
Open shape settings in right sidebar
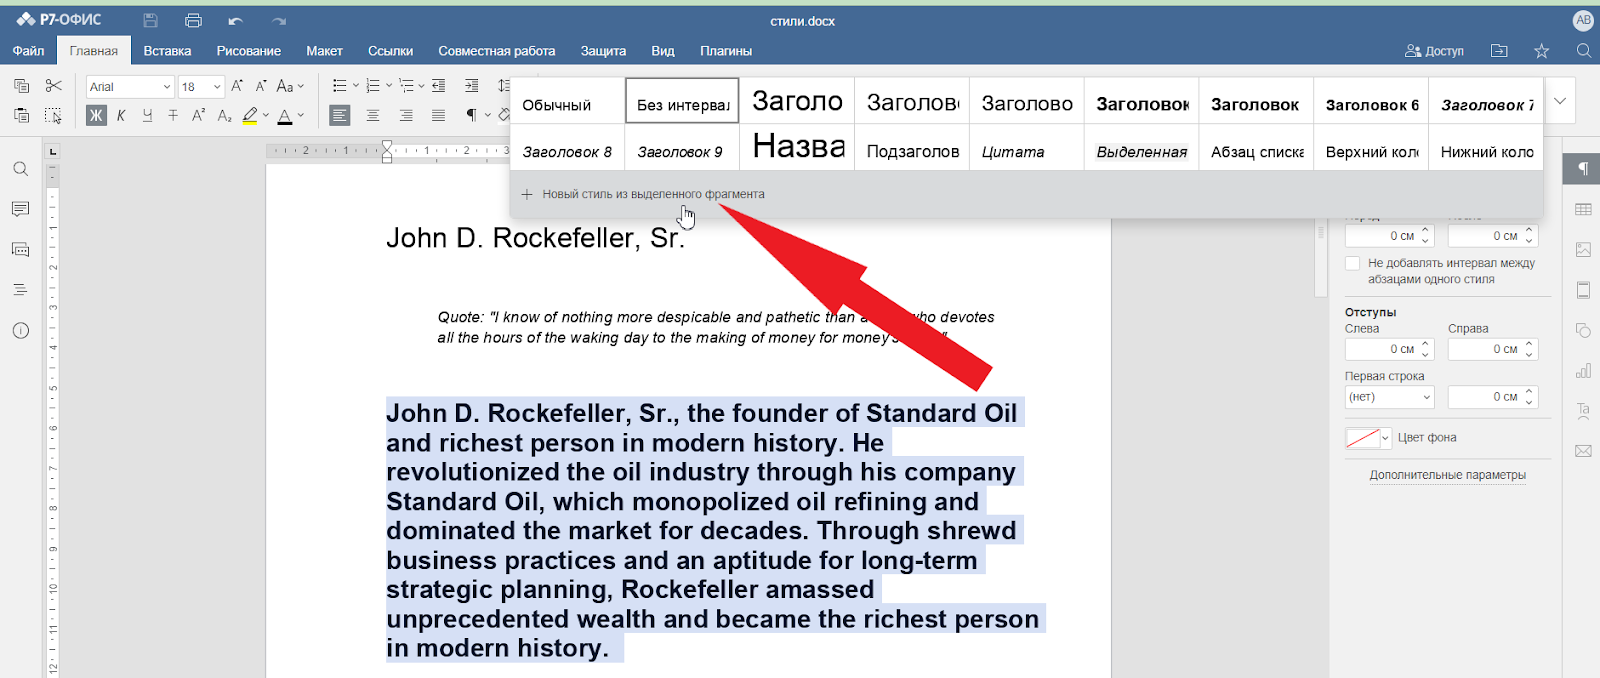point(1583,330)
